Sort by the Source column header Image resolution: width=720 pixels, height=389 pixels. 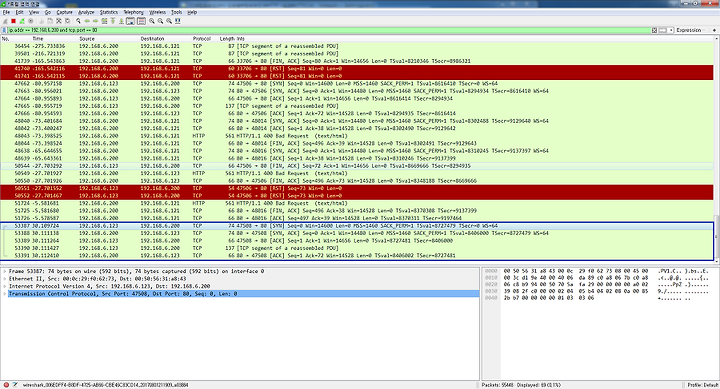tap(87, 39)
